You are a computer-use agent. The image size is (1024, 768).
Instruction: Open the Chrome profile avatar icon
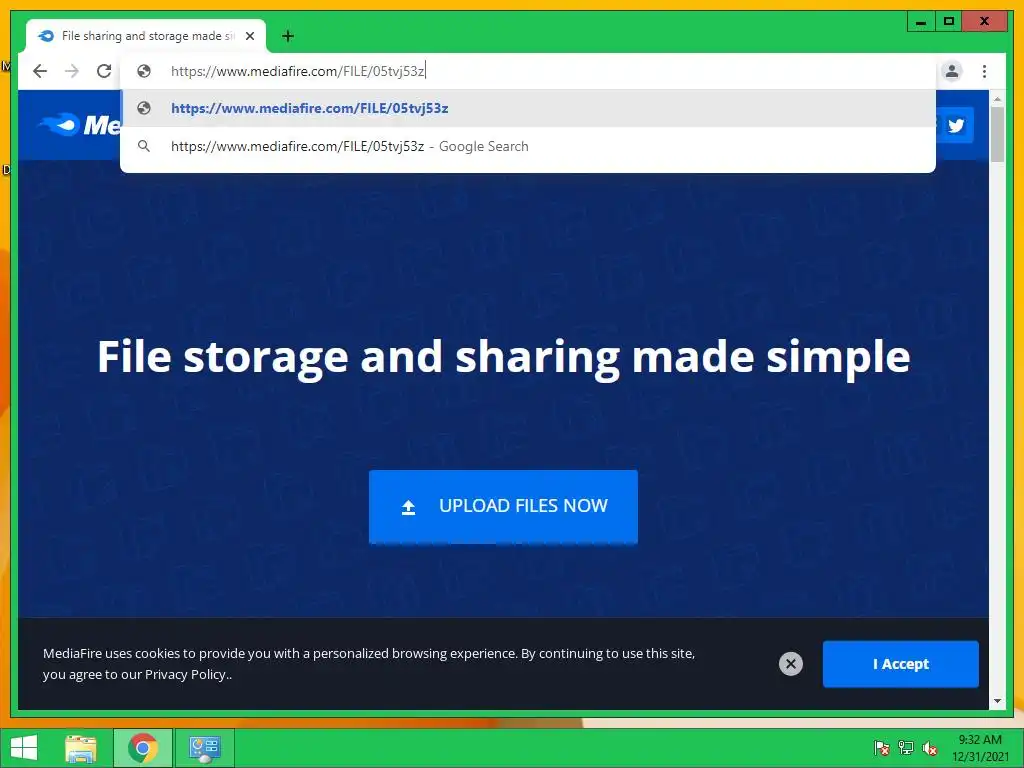pos(952,71)
